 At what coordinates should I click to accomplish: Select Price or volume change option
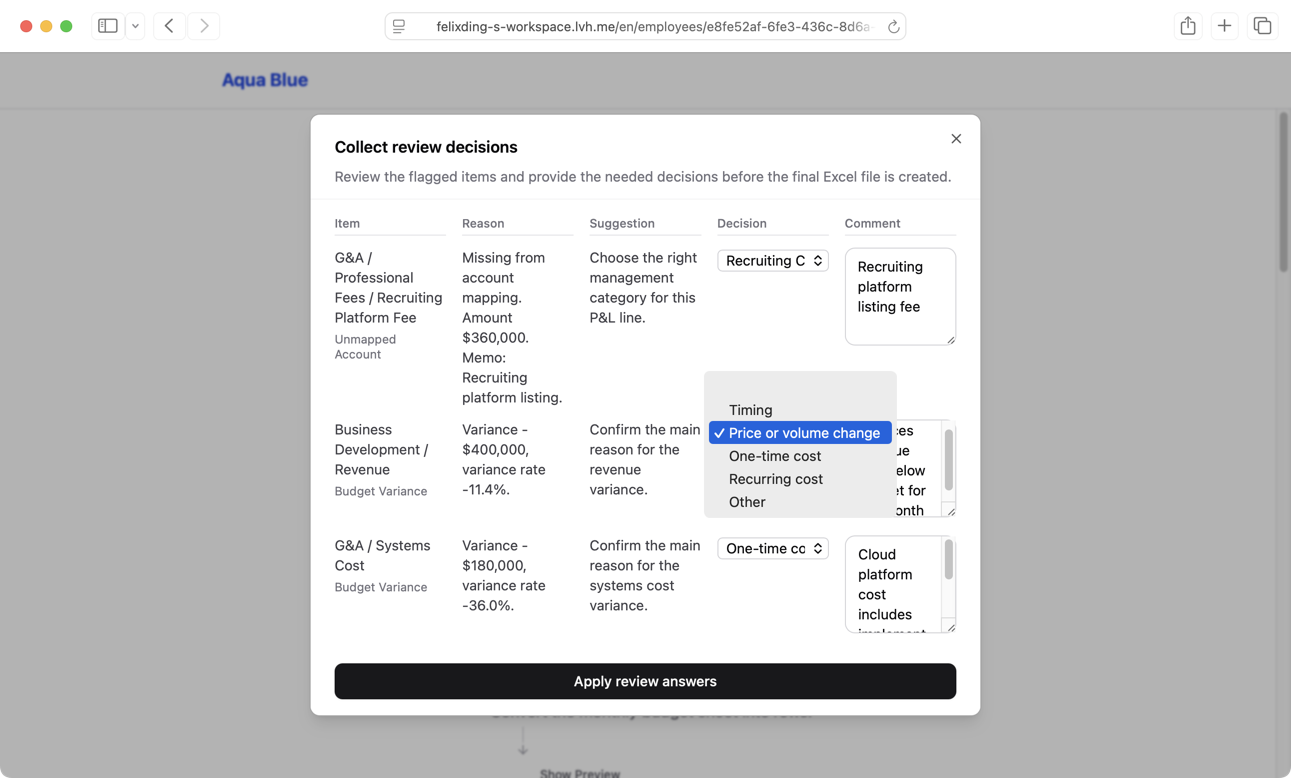[x=800, y=433]
